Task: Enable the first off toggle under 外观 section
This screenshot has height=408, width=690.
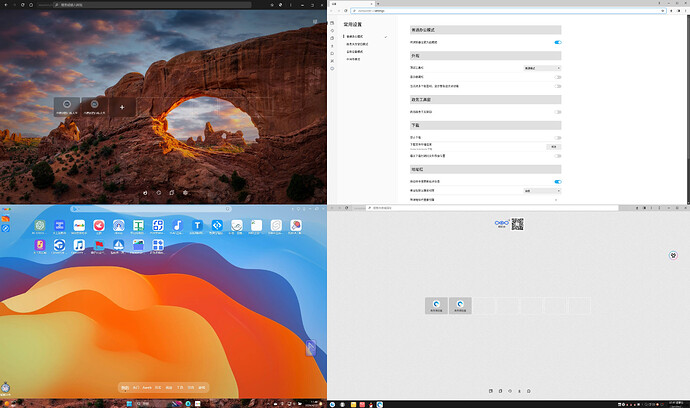Action: click(x=558, y=77)
